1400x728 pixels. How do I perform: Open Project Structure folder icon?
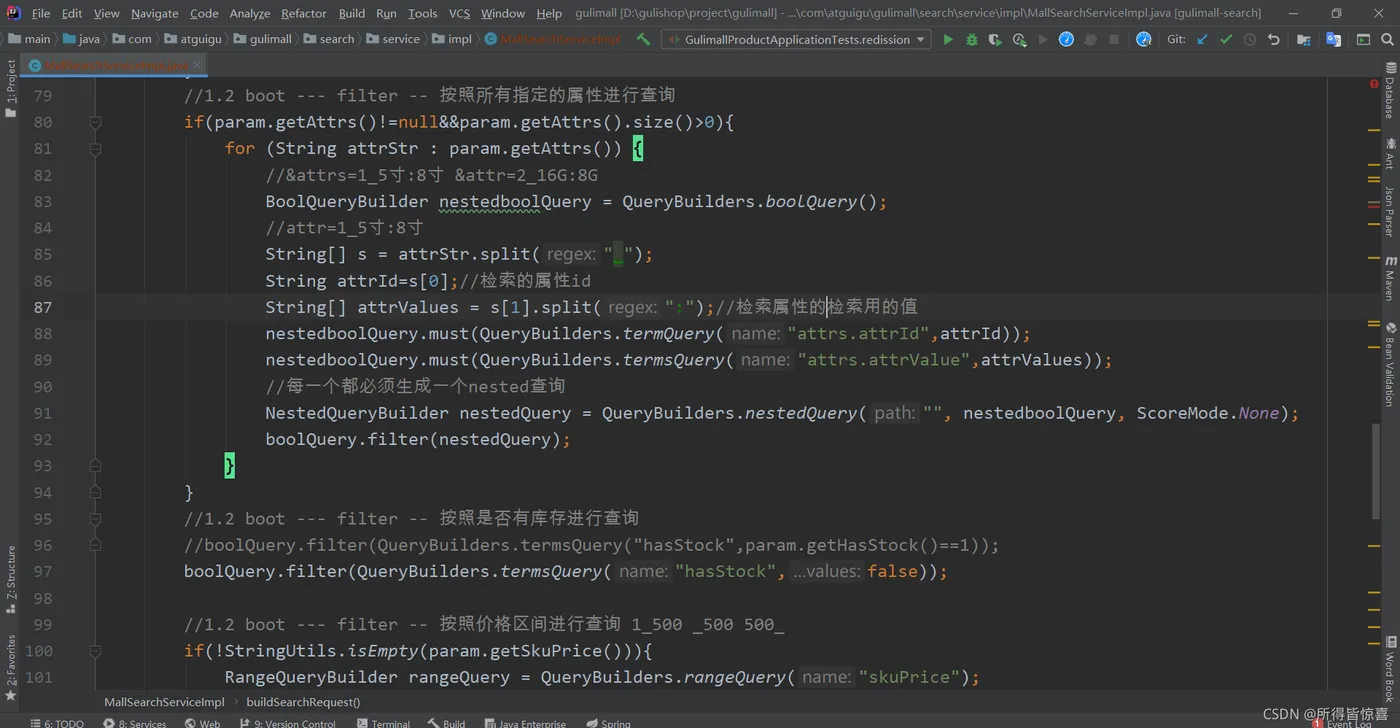coord(1304,39)
